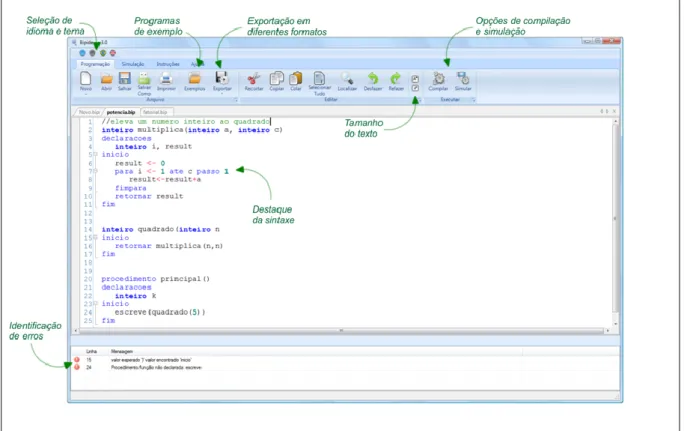Click line number 12 in the gutter

click(88, 213)
